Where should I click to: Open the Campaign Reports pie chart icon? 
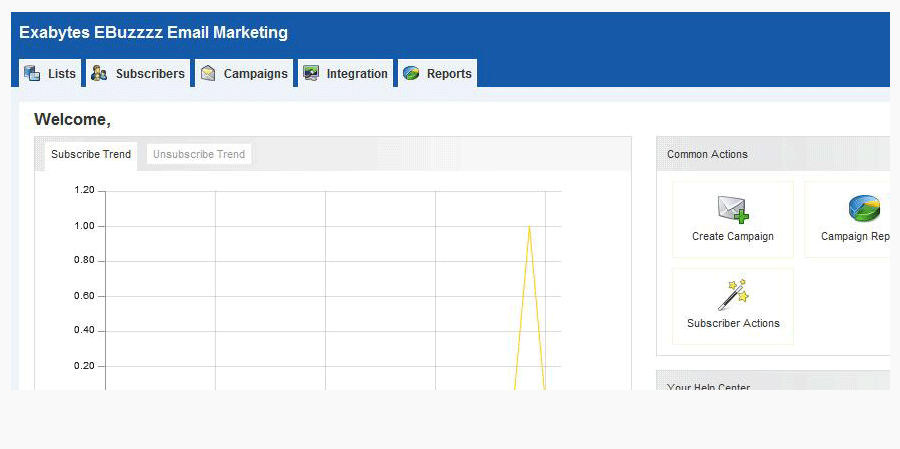point(864,208)
